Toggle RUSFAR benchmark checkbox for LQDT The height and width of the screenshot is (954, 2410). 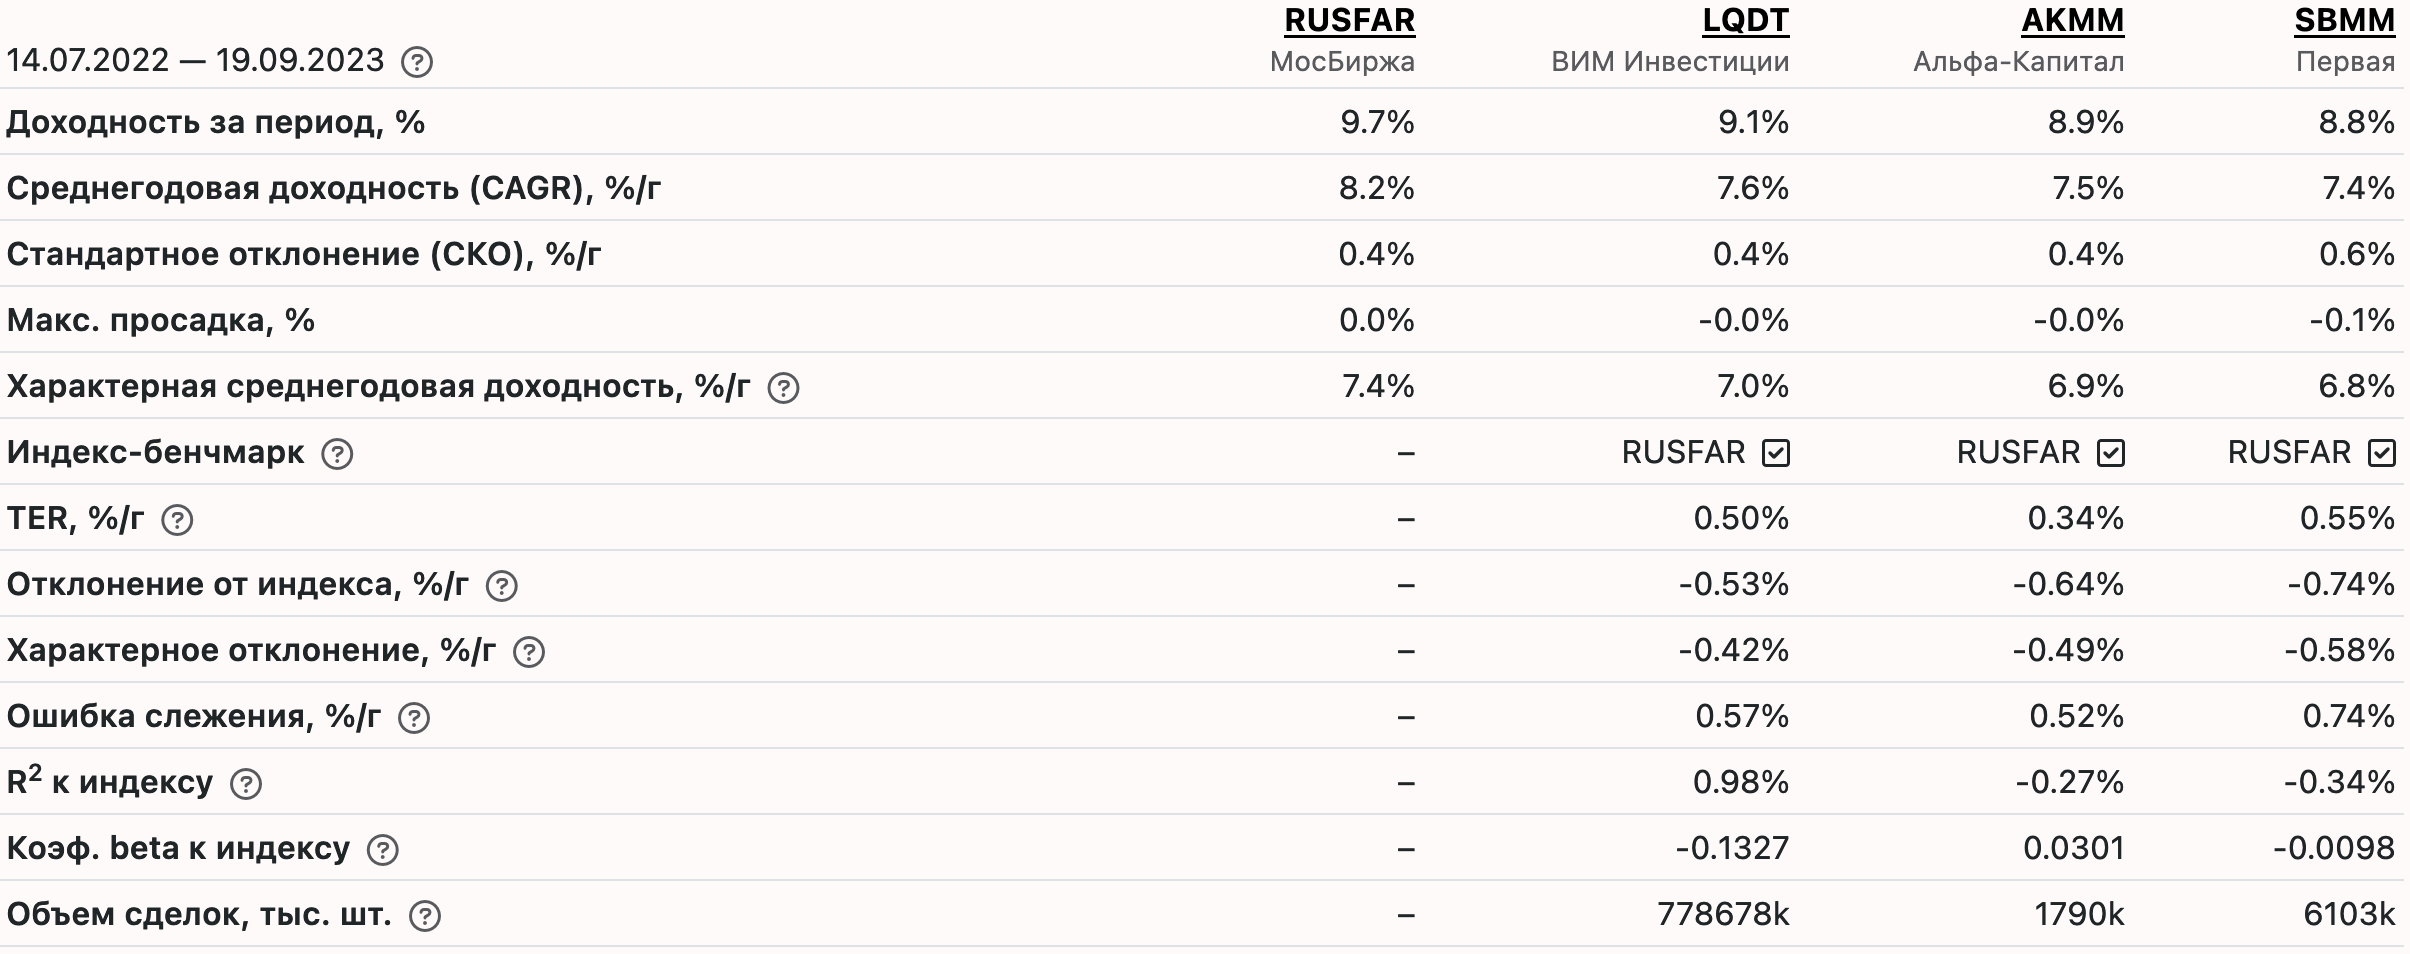(x=1776, y=453)
